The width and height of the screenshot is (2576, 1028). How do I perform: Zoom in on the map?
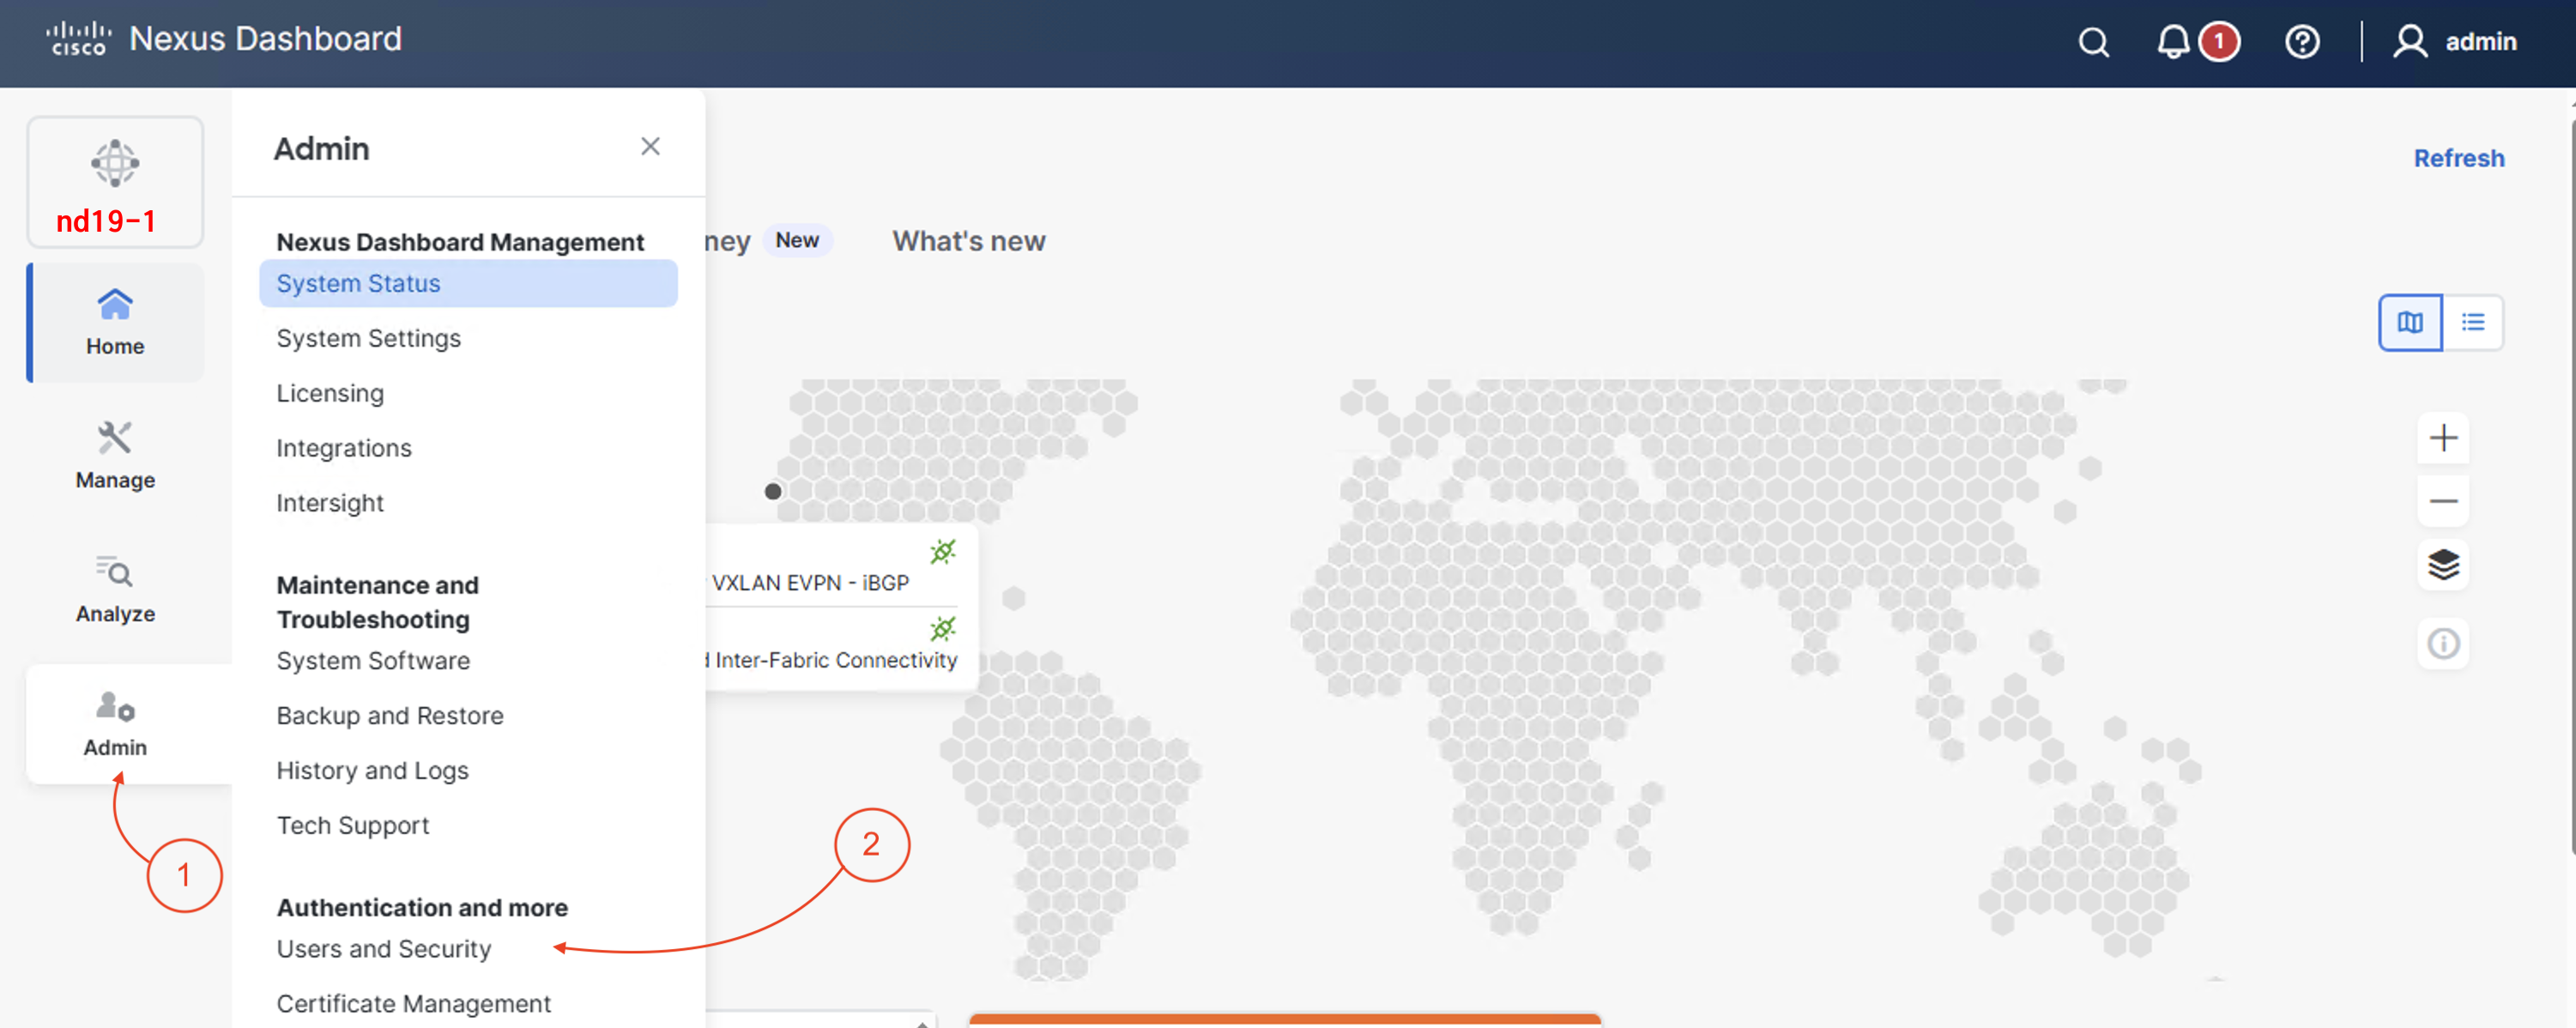(2442, 438)
